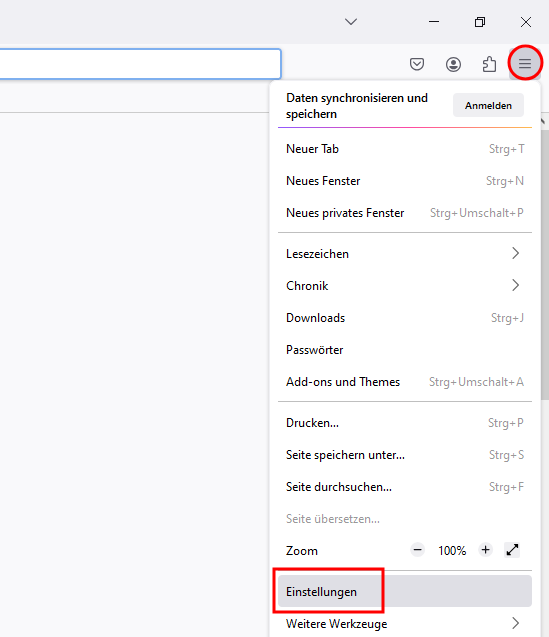Reset zoom by clicking 100%

[452, 550]
